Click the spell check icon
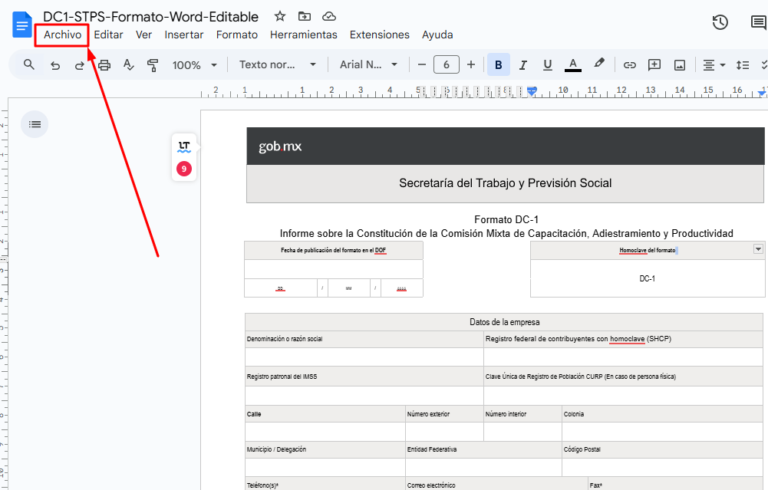 click(128, 65)
